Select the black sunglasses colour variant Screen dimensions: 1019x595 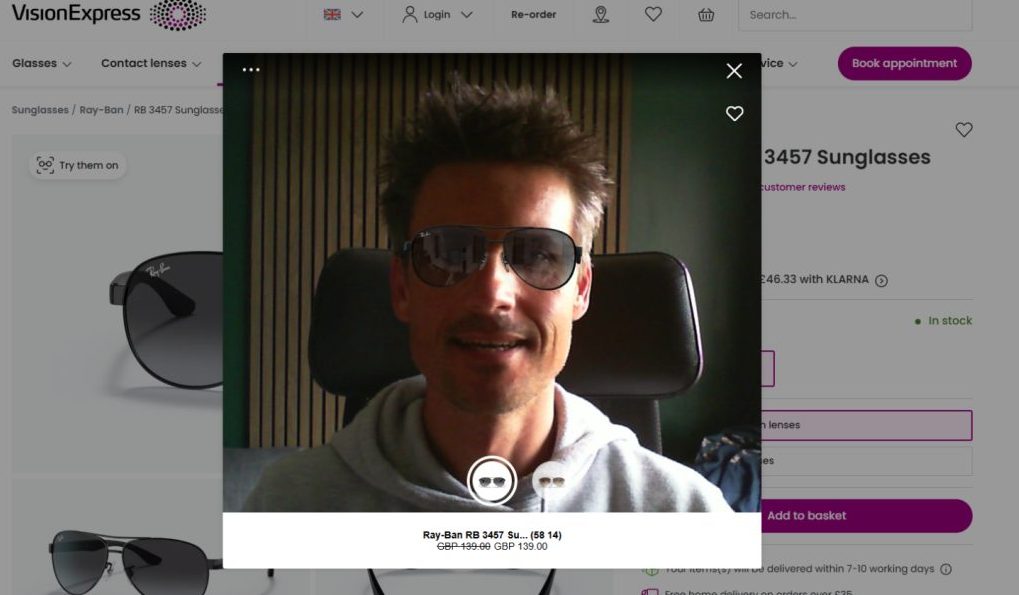(491, 481)
